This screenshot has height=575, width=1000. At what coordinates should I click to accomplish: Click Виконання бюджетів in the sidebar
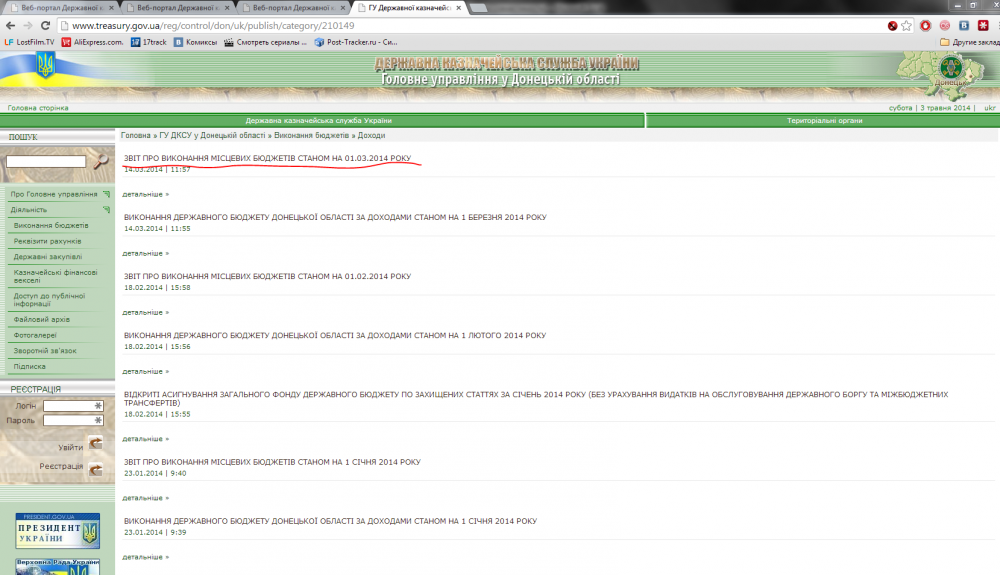[x=51, y=225]
